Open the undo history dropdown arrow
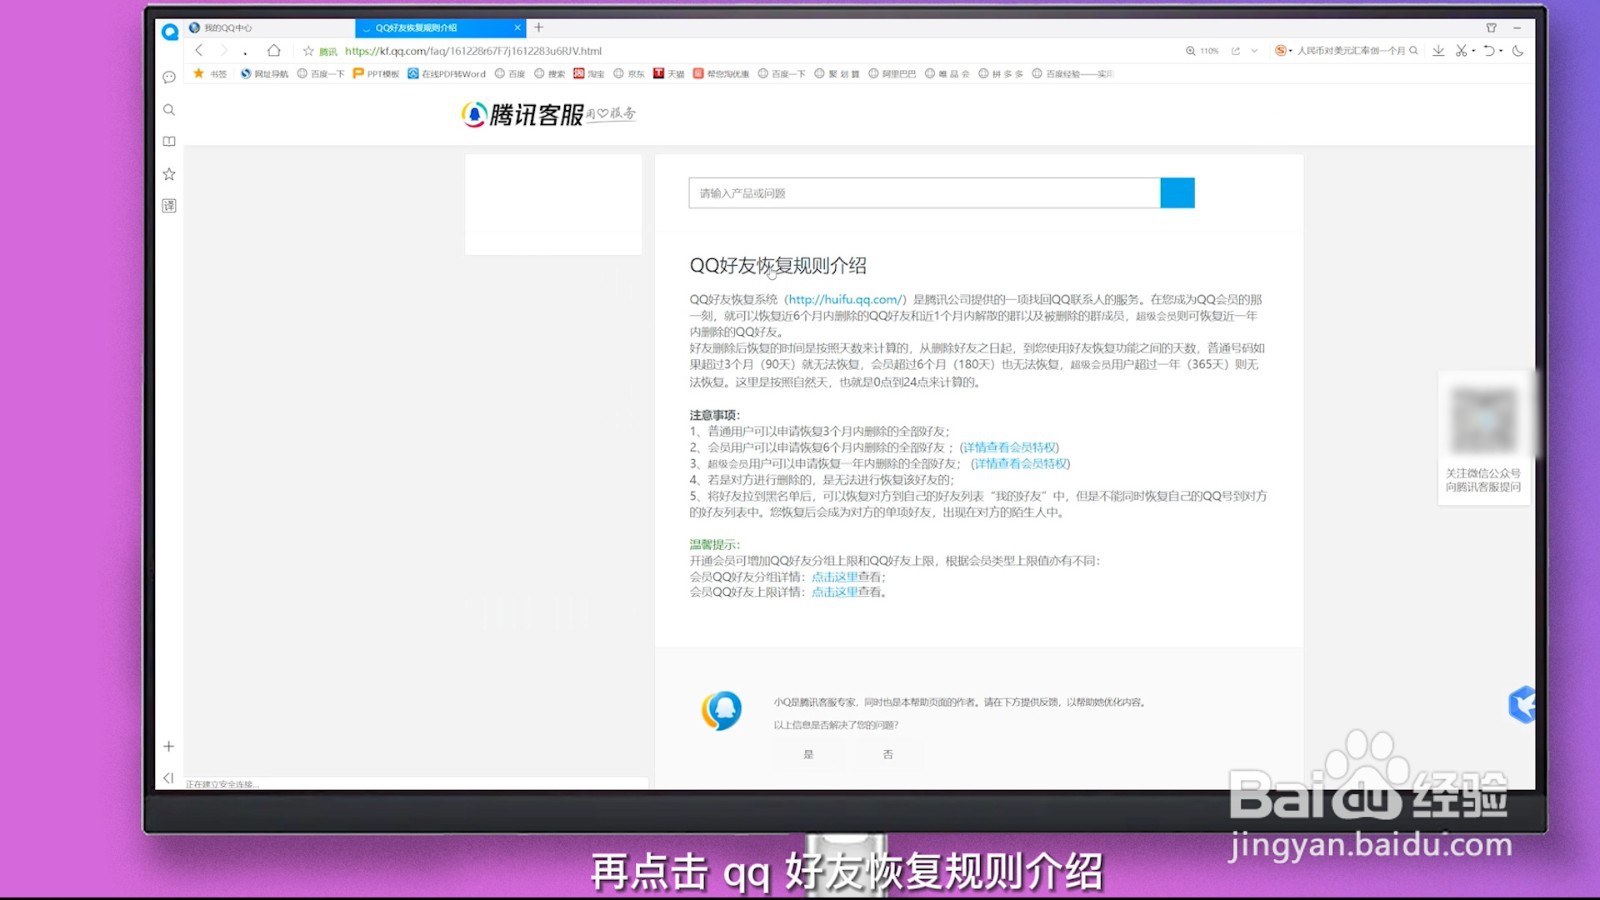Image resolution: width=1600 pixels, height=900 pixels. (x=1500, y=50)
